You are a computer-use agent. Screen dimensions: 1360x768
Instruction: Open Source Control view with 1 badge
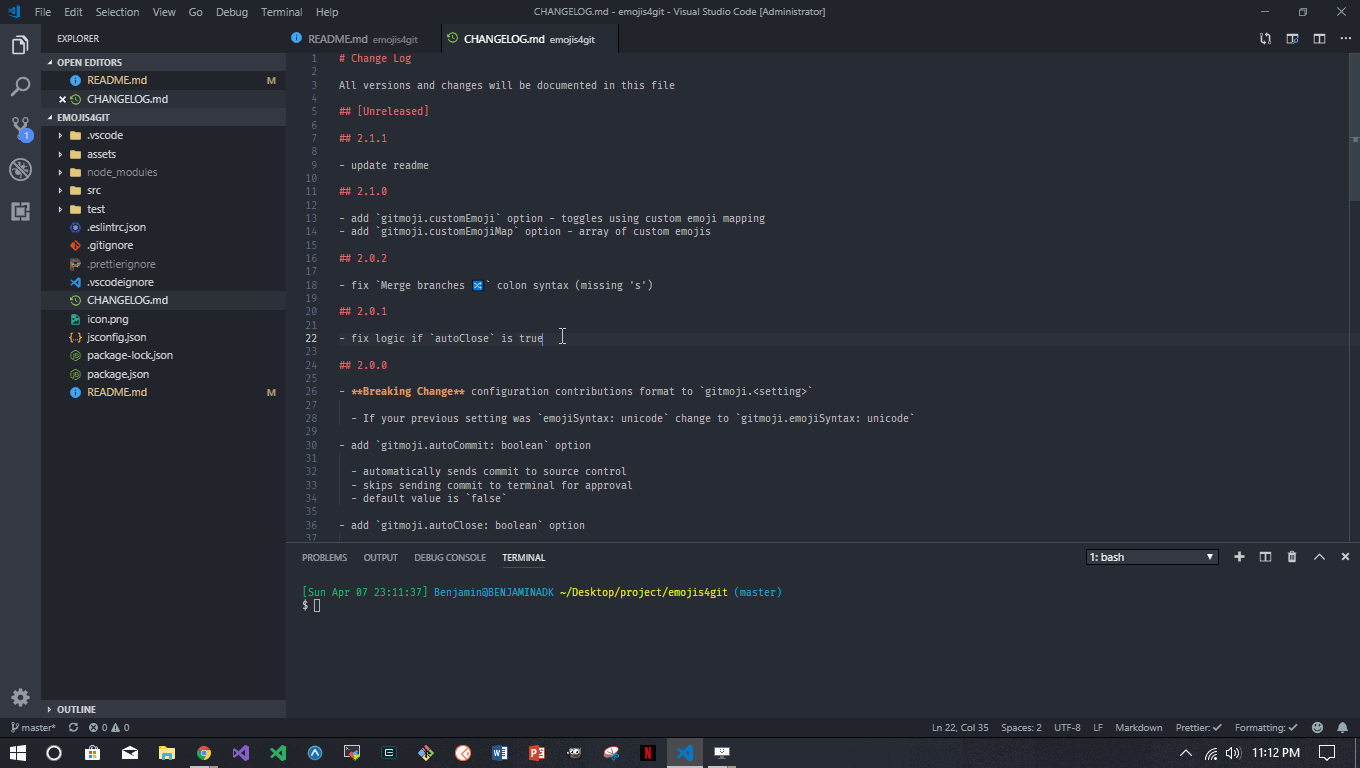[x=20, y=128]
